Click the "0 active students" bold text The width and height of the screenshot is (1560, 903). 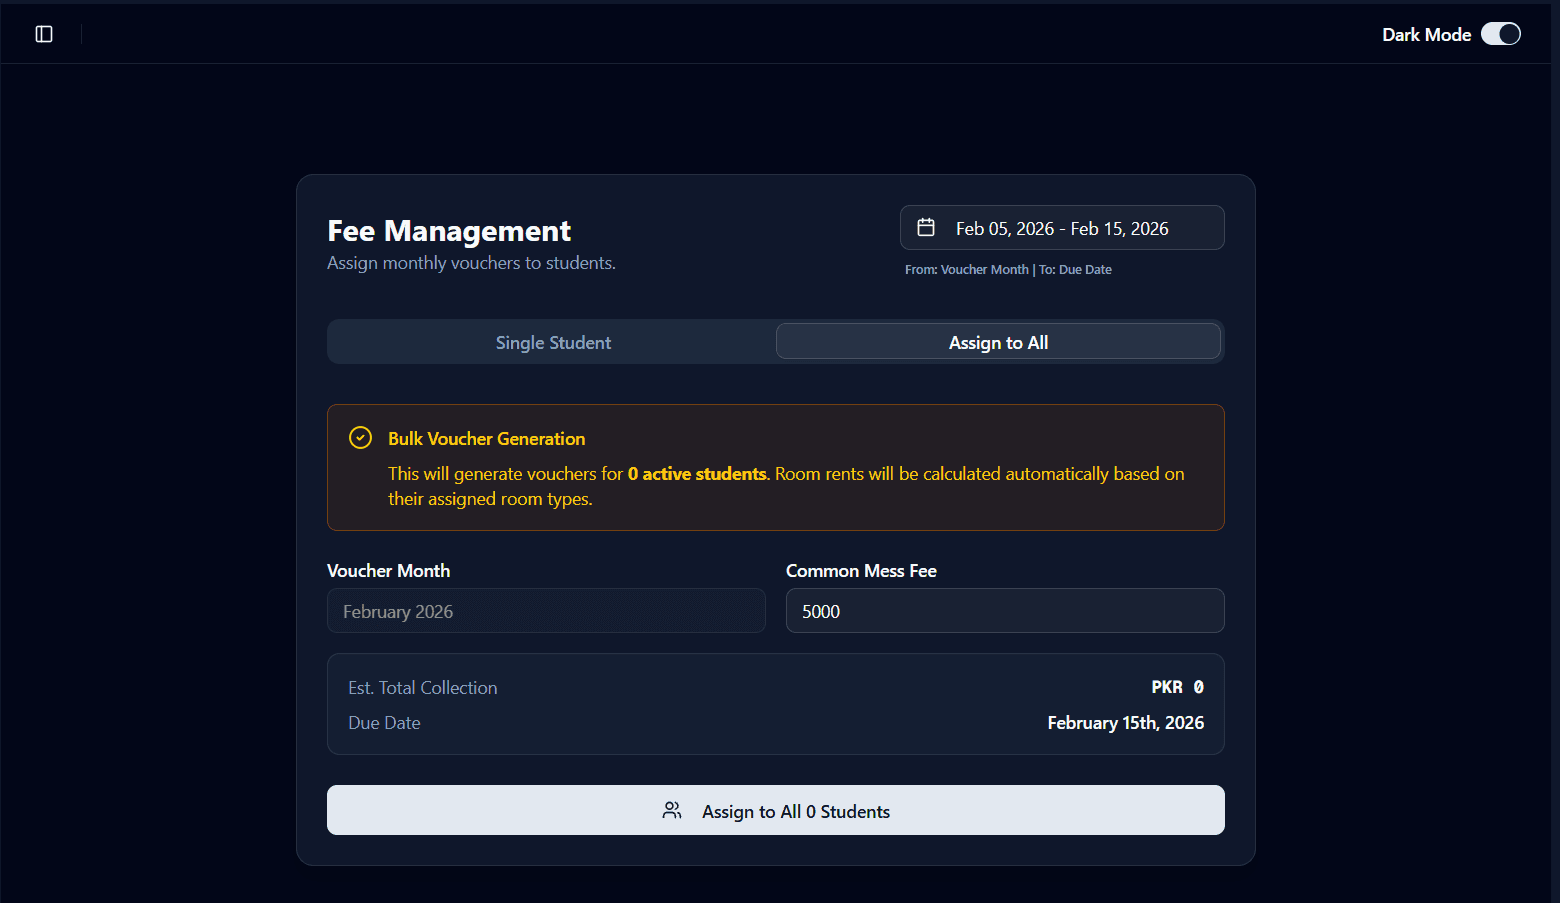point(696,474)
